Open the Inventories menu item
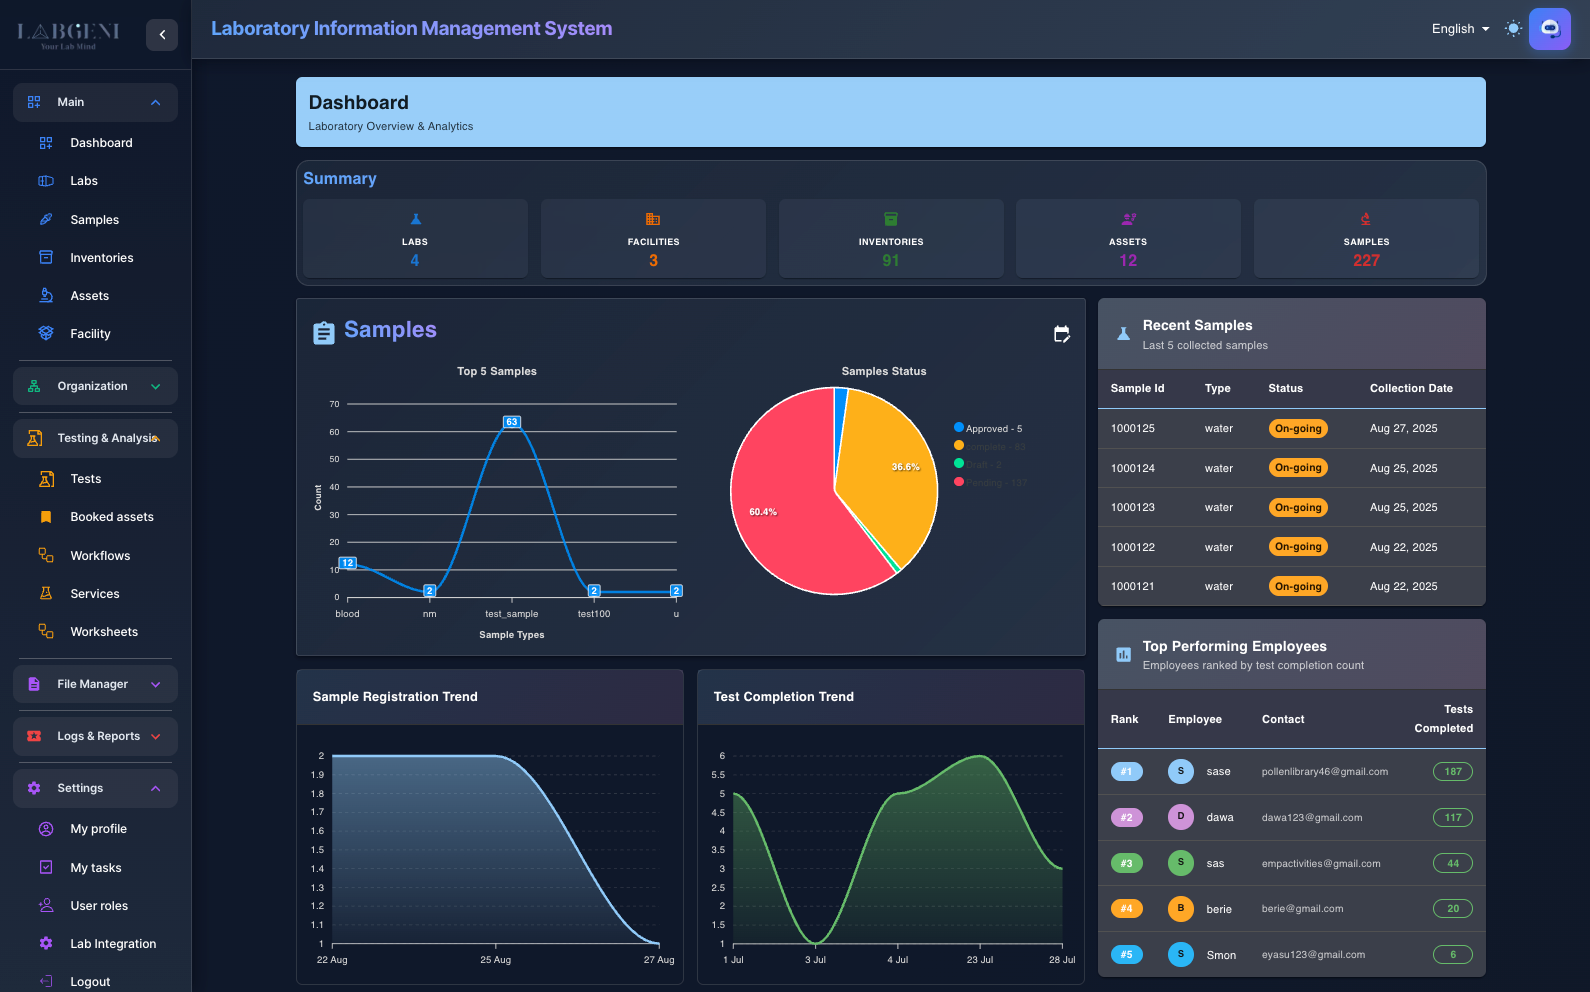Screen dimensions: 1590x992 point(101,257)
